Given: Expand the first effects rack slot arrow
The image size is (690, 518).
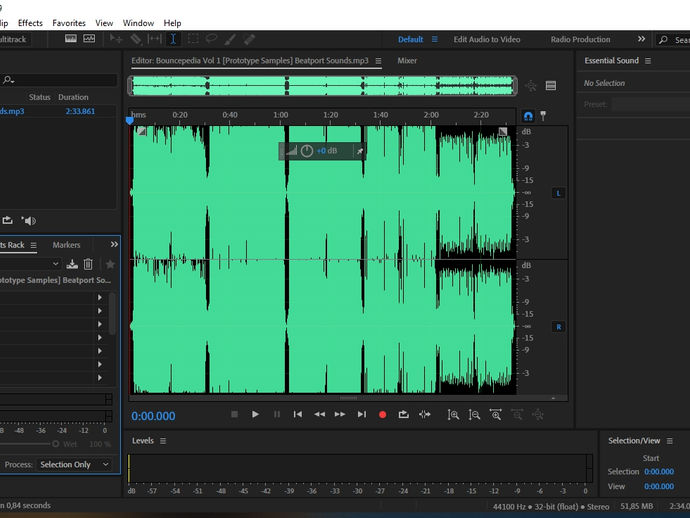Looking at the screenshot, I should point(99,297).
